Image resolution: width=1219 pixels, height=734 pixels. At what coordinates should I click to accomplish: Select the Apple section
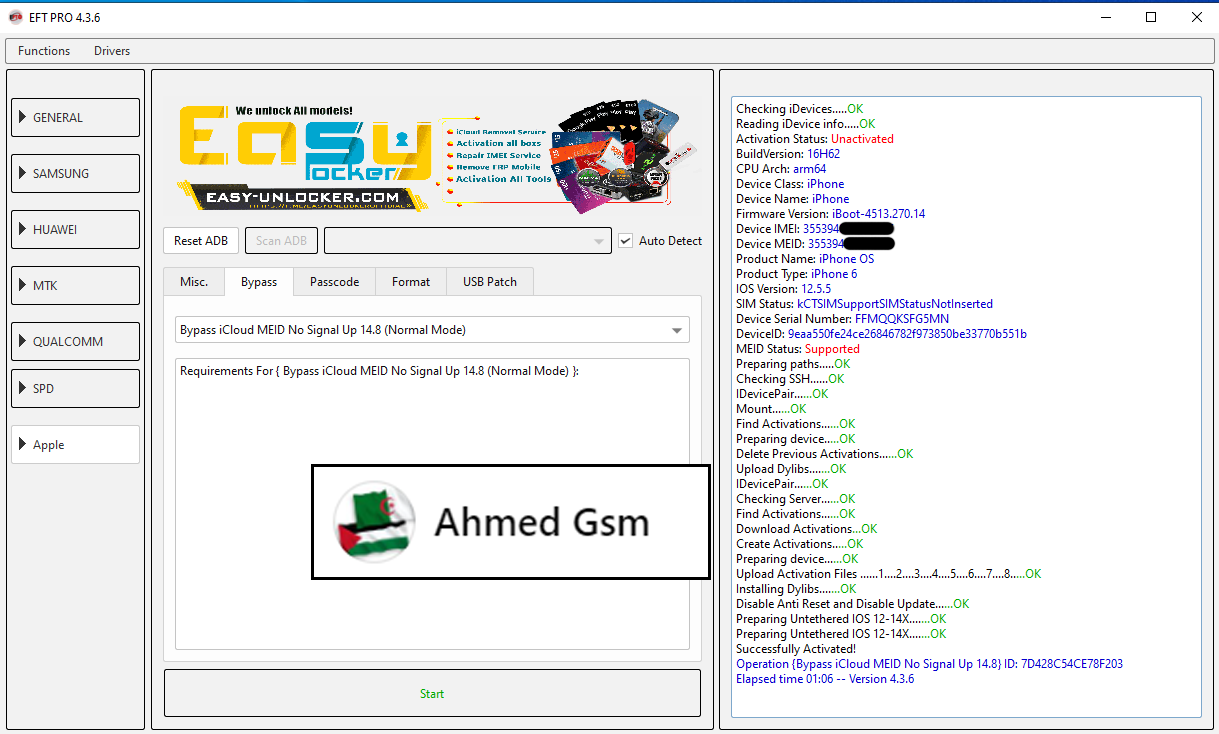pyautogui.click(x=75, y=444)
